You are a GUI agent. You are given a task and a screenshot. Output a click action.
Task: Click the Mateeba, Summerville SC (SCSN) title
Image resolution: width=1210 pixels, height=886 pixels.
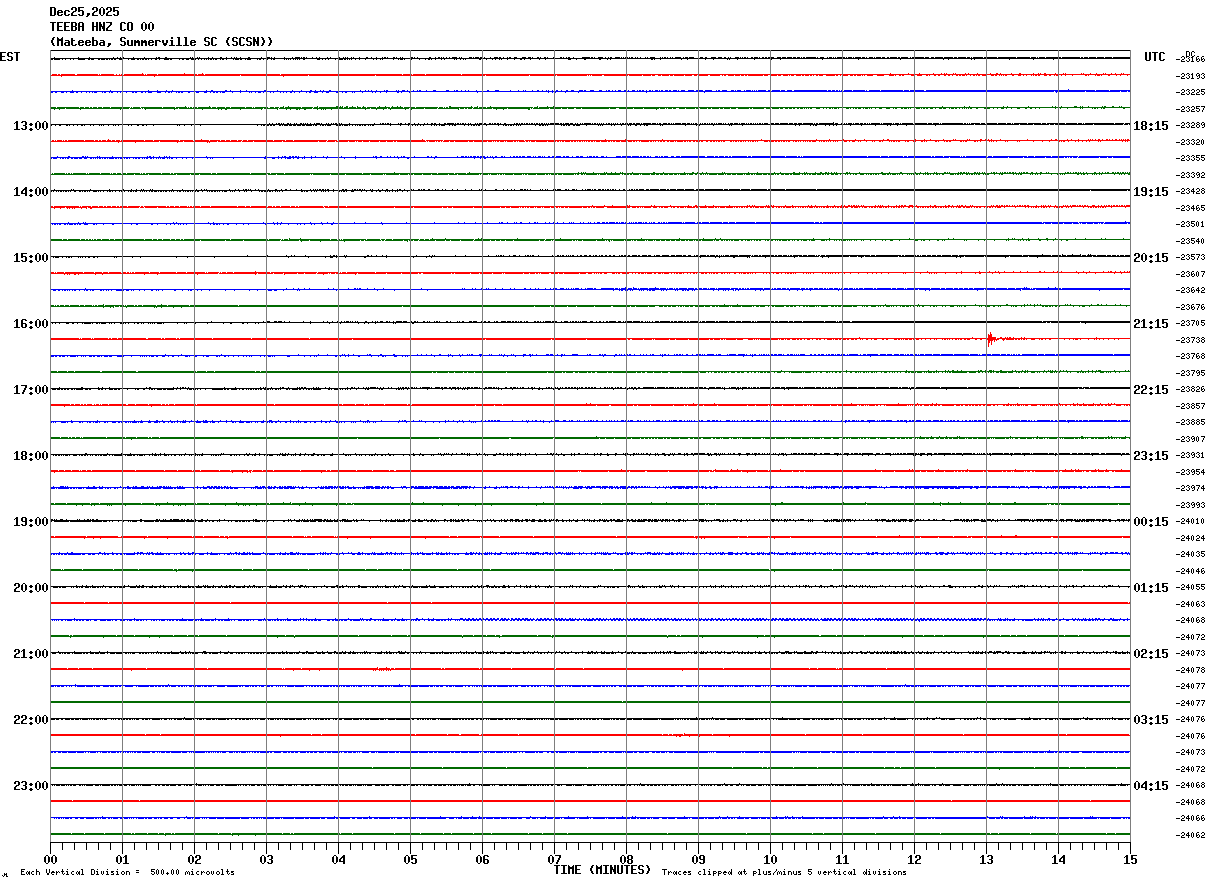pyautogui.click(x=161, y=42)
